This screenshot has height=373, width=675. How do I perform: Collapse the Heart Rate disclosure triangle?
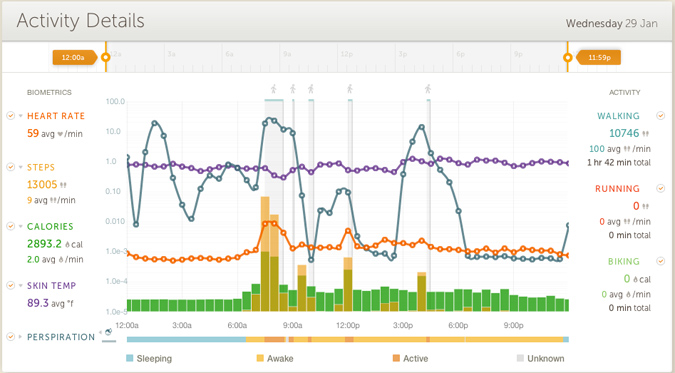[x=20, y=116]
